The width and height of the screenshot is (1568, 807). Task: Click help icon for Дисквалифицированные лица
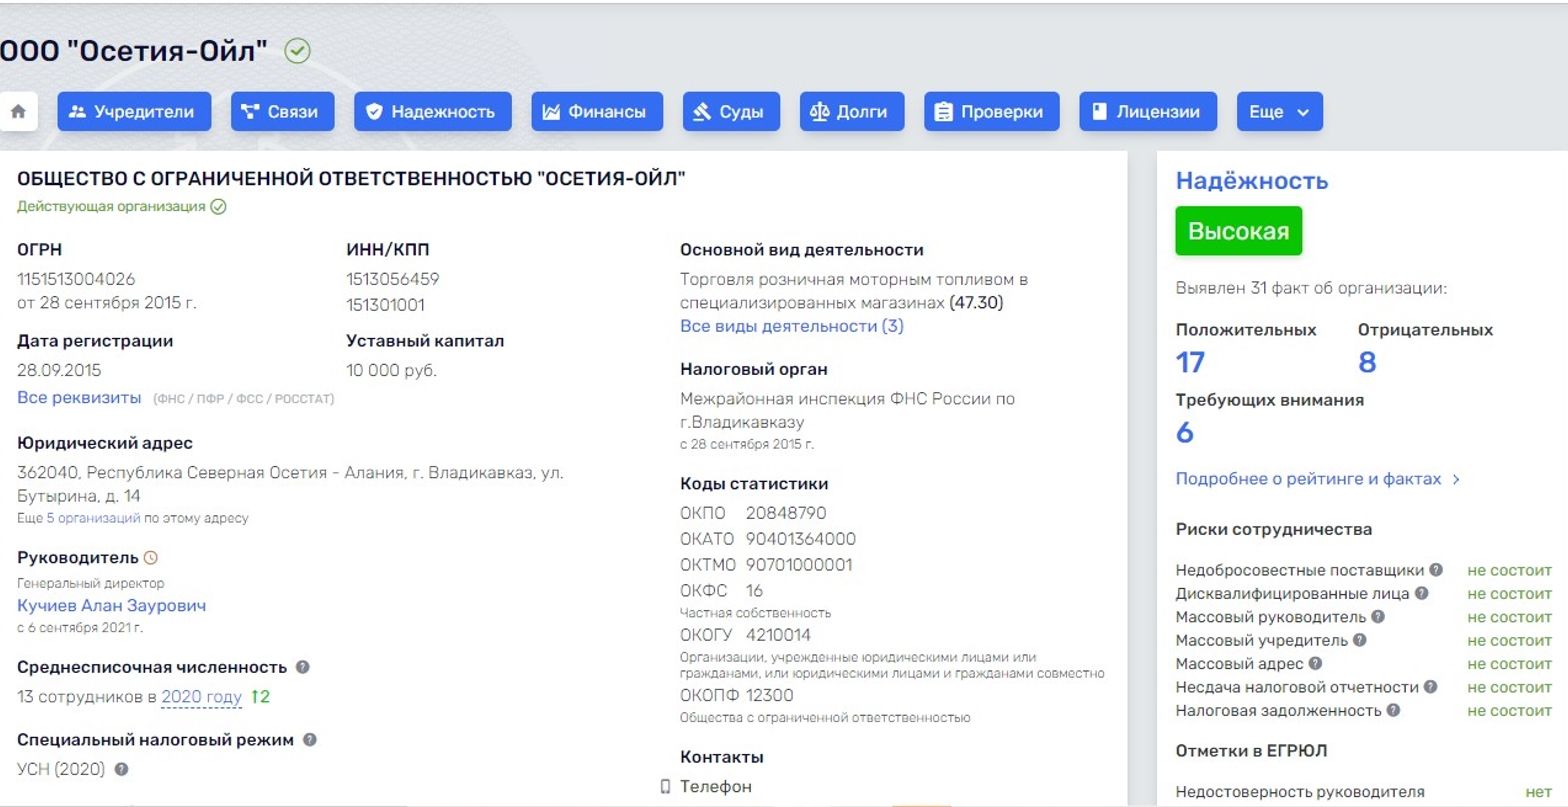(1422, 593)
